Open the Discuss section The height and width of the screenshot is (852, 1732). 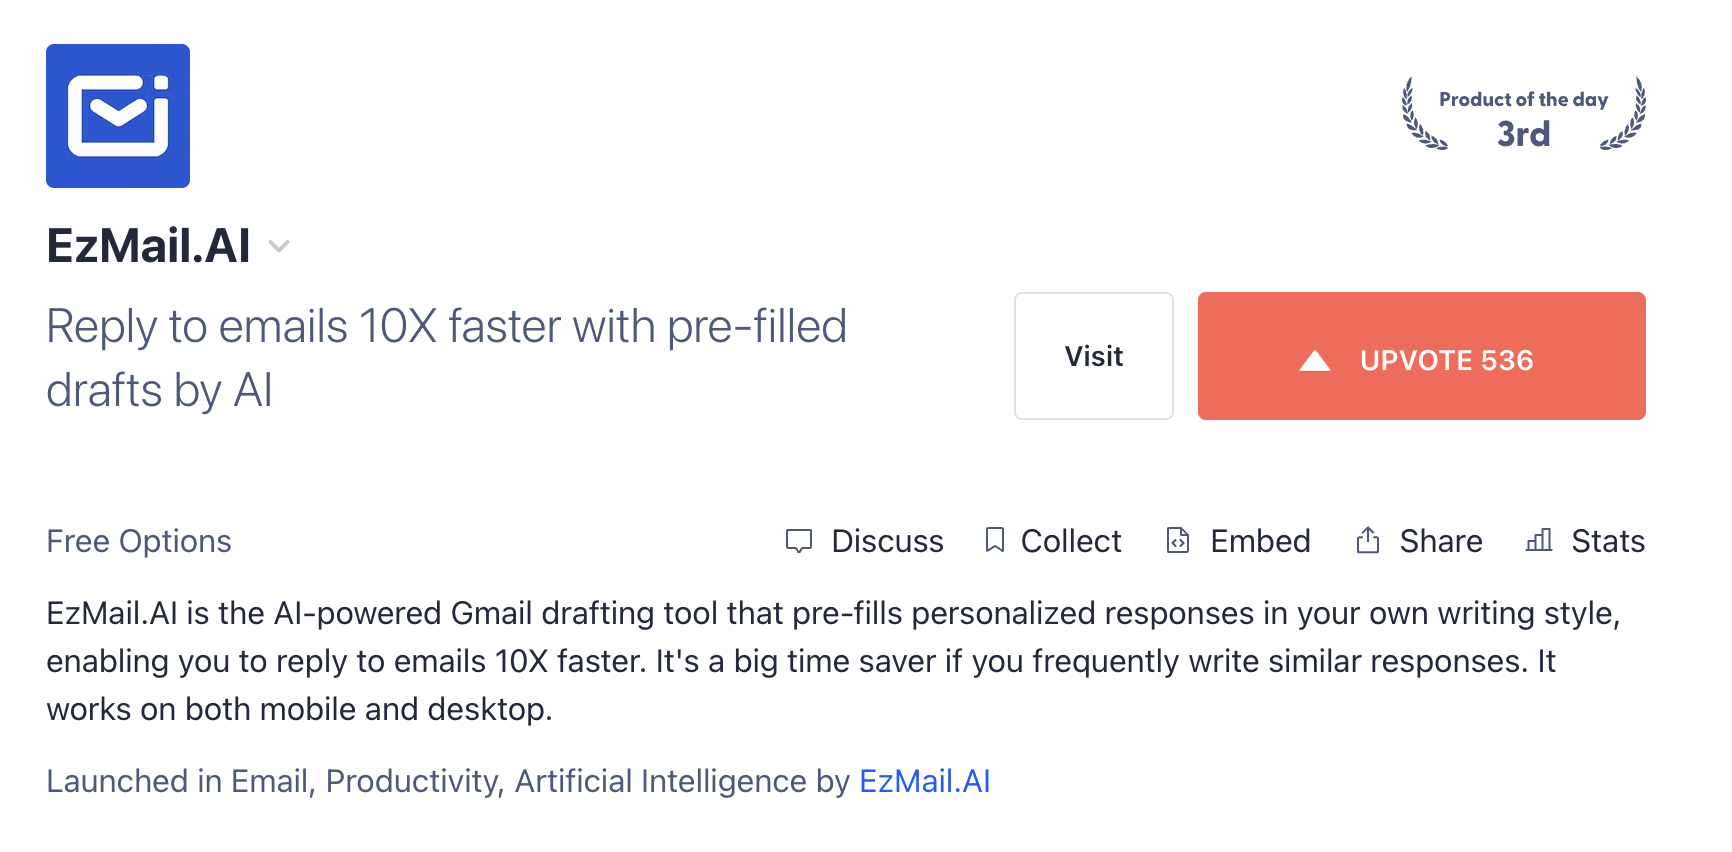887,541
